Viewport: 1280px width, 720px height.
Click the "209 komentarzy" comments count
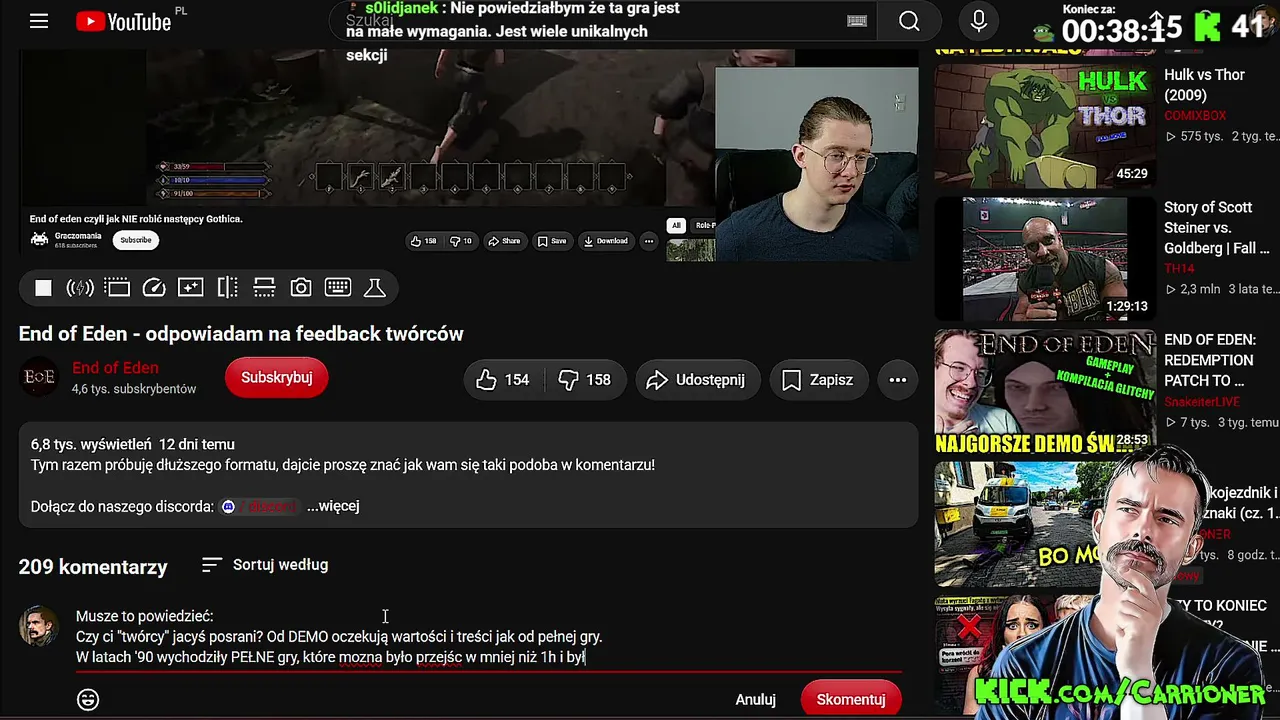pyautogui.click(x=93, y=567)
